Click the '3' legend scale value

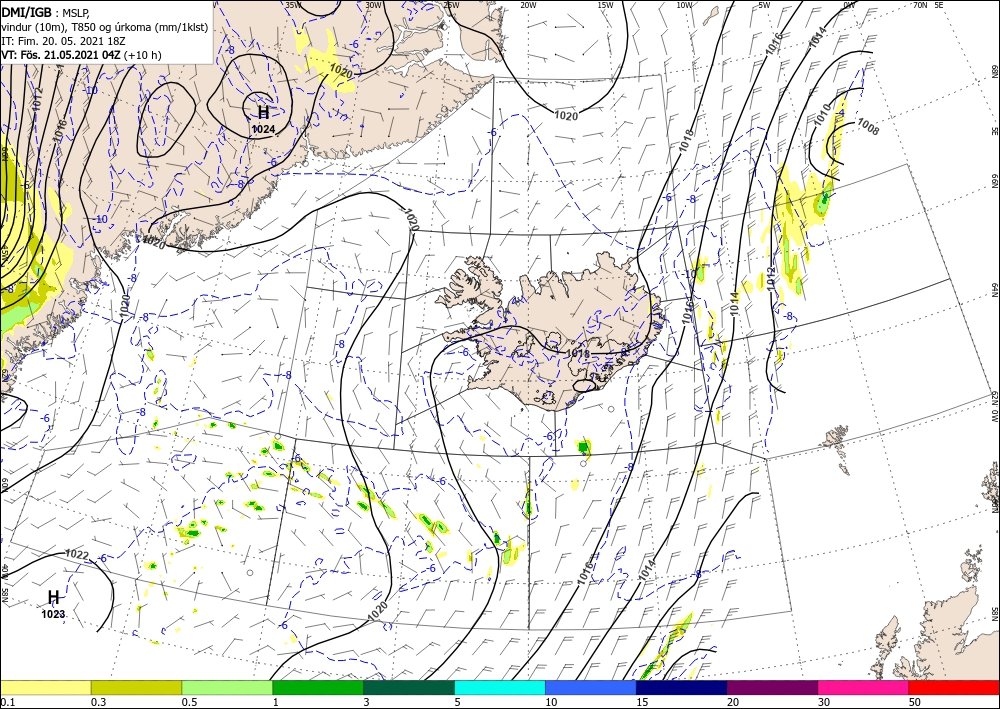[366, 702]
